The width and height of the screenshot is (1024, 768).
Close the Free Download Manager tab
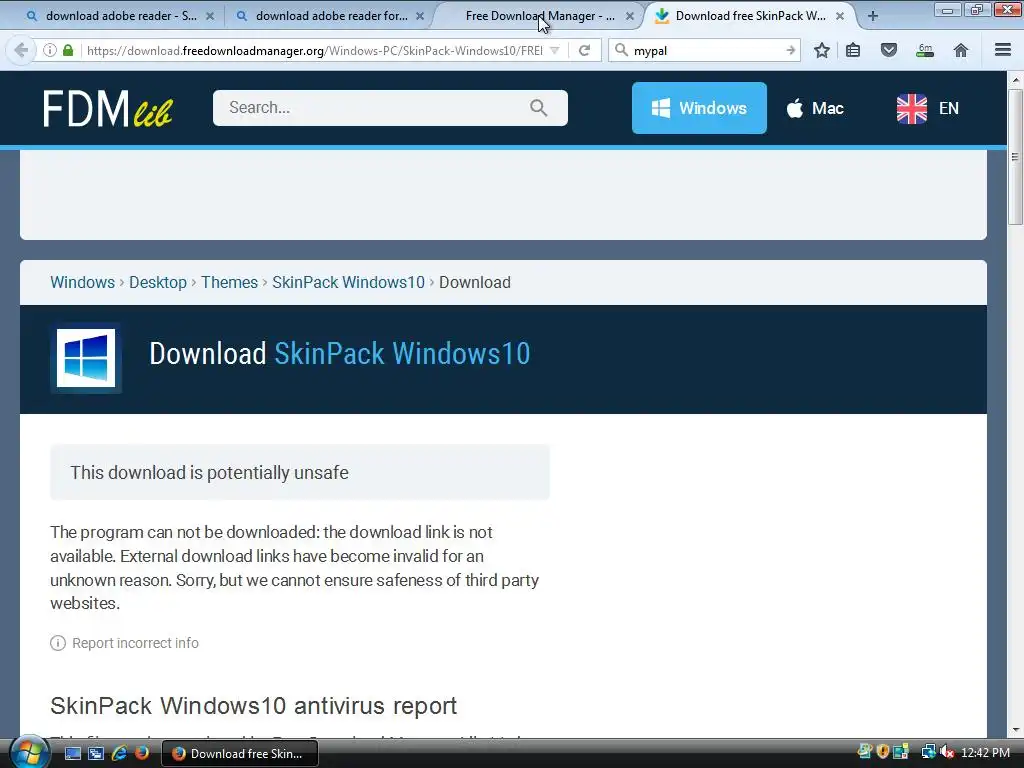tap(630, 16)
